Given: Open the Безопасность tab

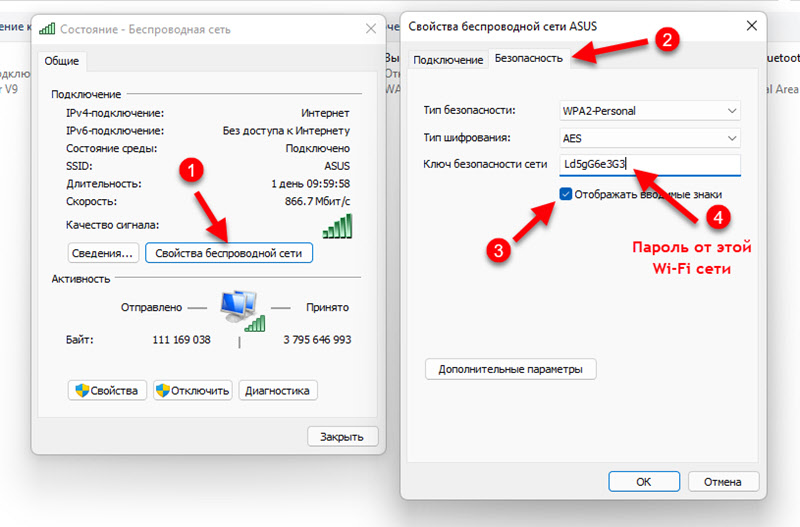Looking at the screenshot, I should pyautogui.click(x=528, y=59).
